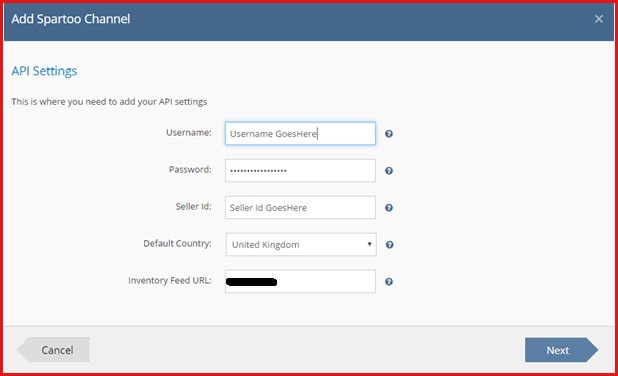View help icon next to Inventory Feed URL
The image size is (618, 376).
coord(389,282)
